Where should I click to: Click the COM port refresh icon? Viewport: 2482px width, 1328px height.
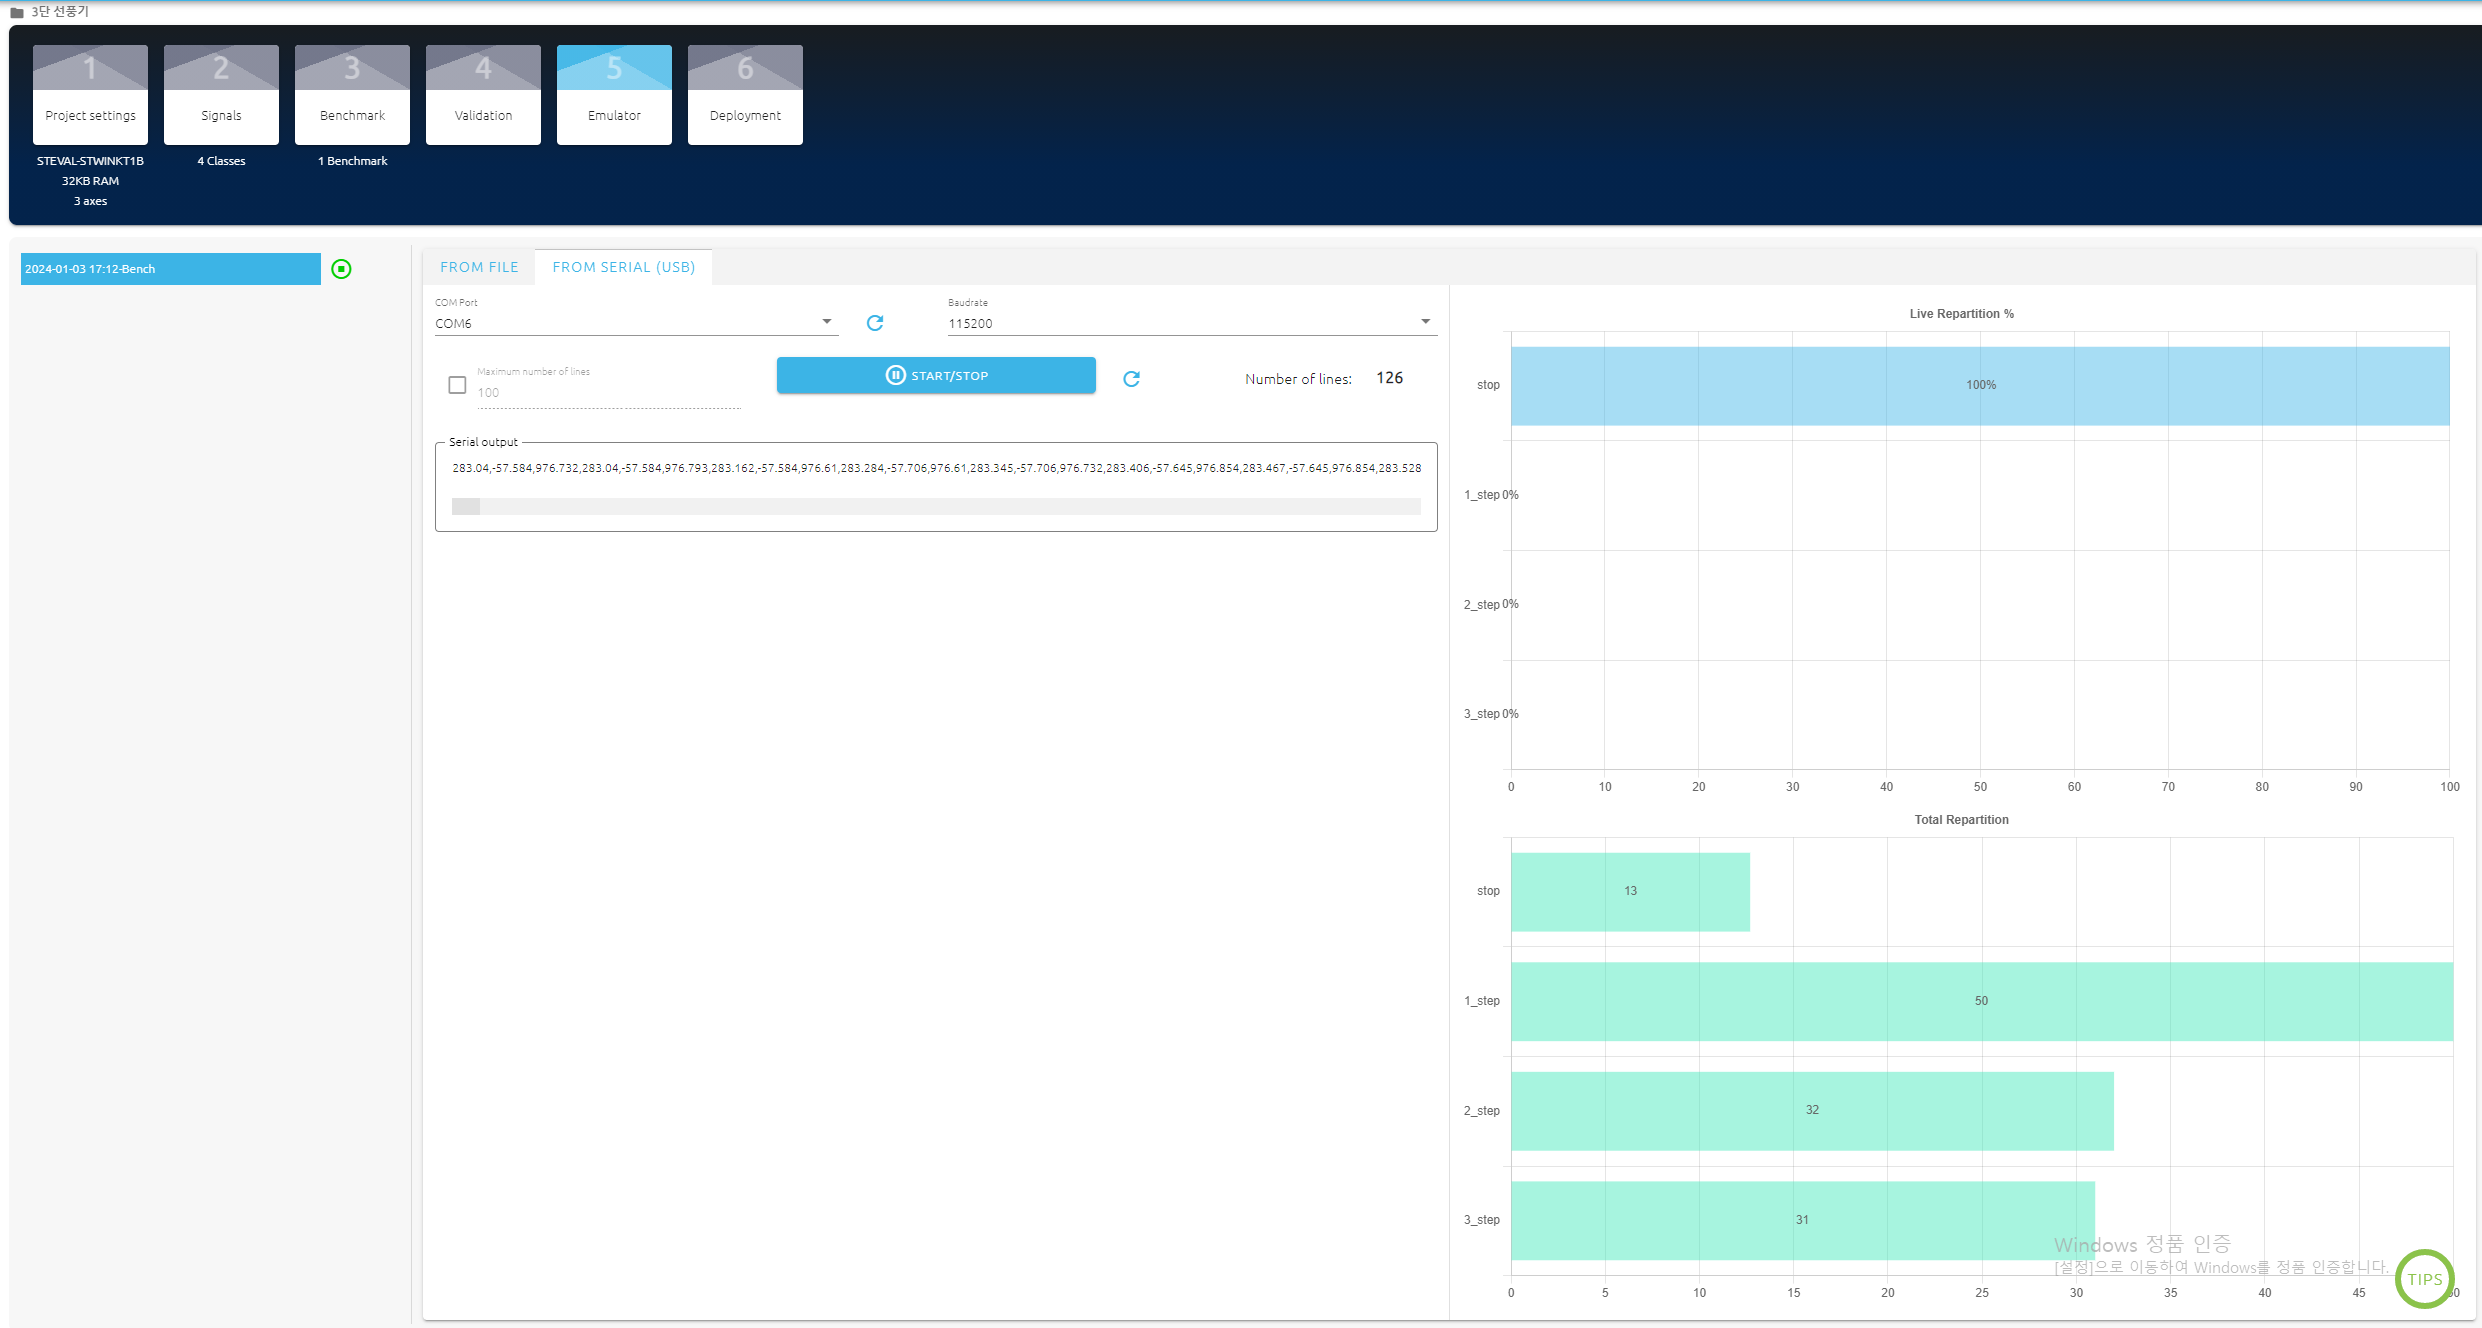(875, 323)
